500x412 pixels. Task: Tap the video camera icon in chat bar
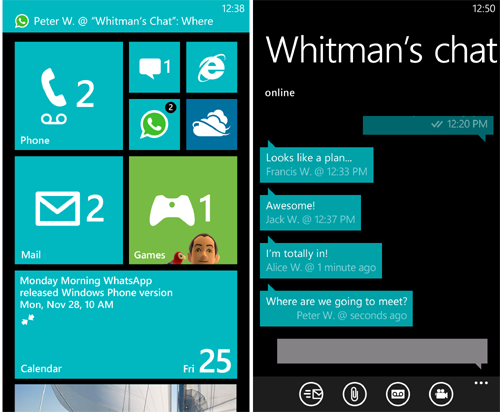(x=441, y=394)
